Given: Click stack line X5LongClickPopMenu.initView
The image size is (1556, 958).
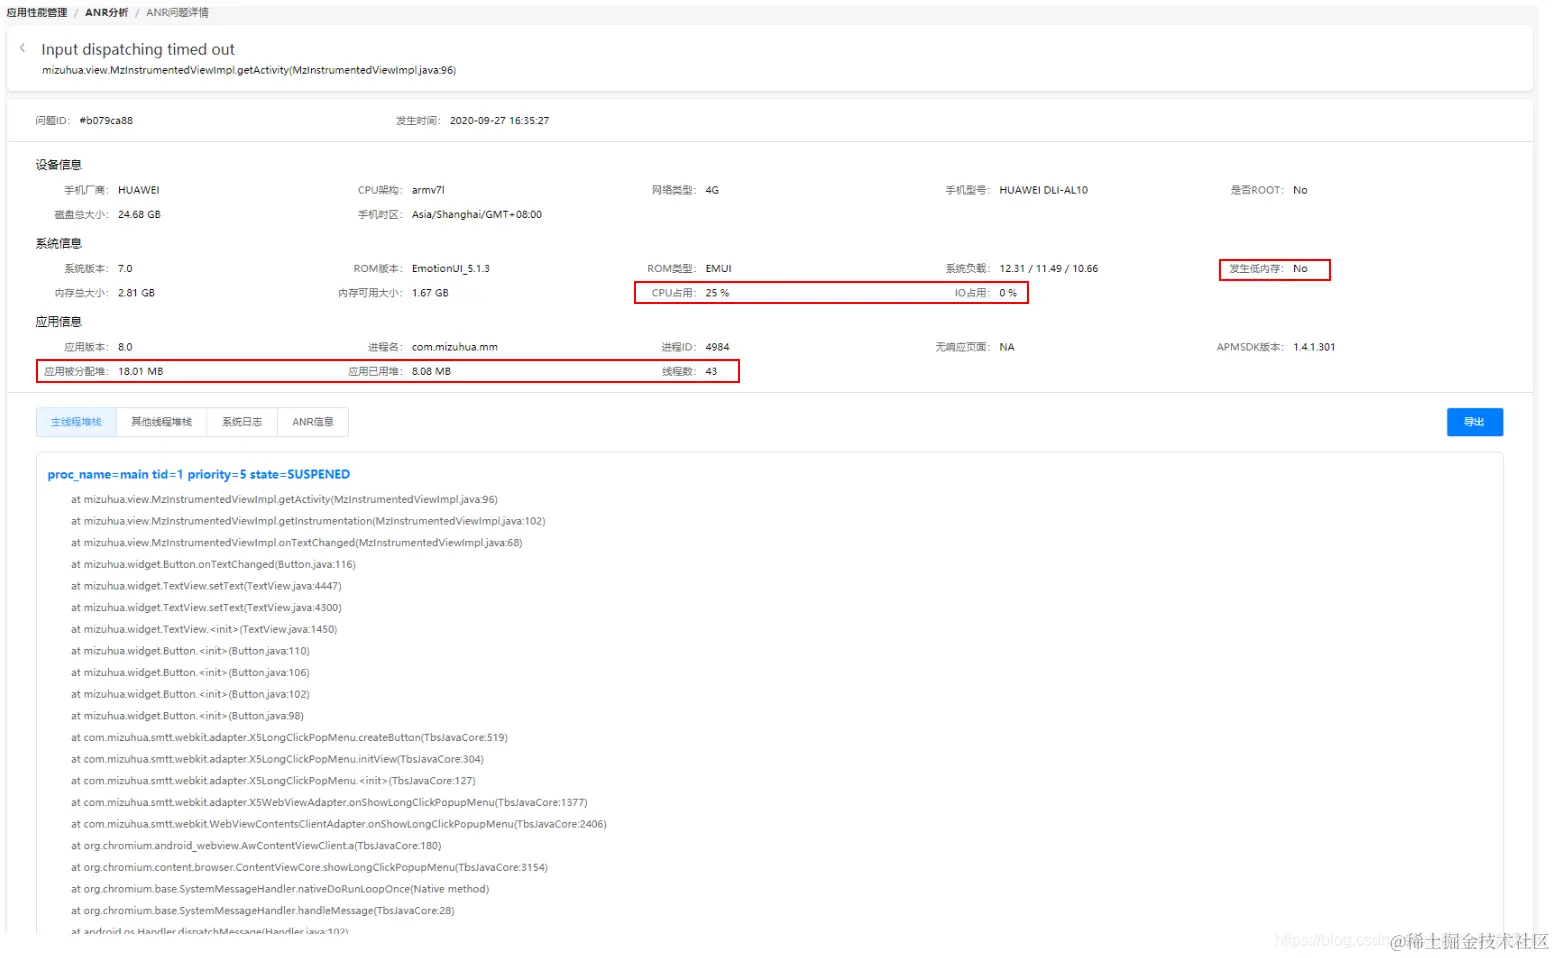Looking at the screenshot, I should tap(277, 759).
